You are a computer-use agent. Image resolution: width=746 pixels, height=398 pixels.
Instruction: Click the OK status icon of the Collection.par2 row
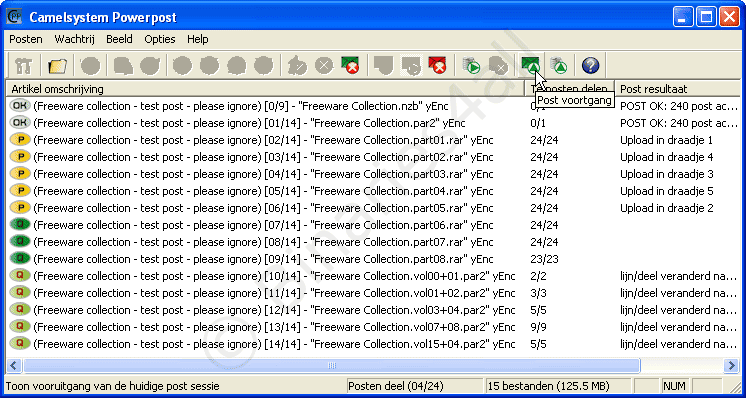20,123
